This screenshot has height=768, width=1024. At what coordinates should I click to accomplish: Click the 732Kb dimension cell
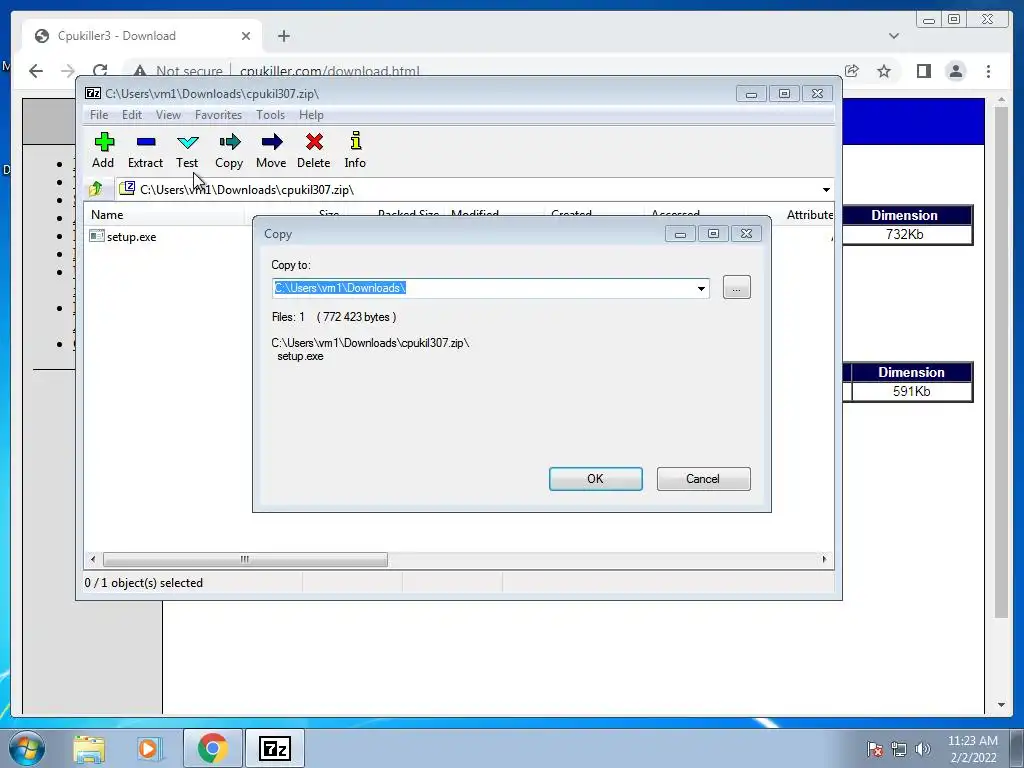pos(904,234)
